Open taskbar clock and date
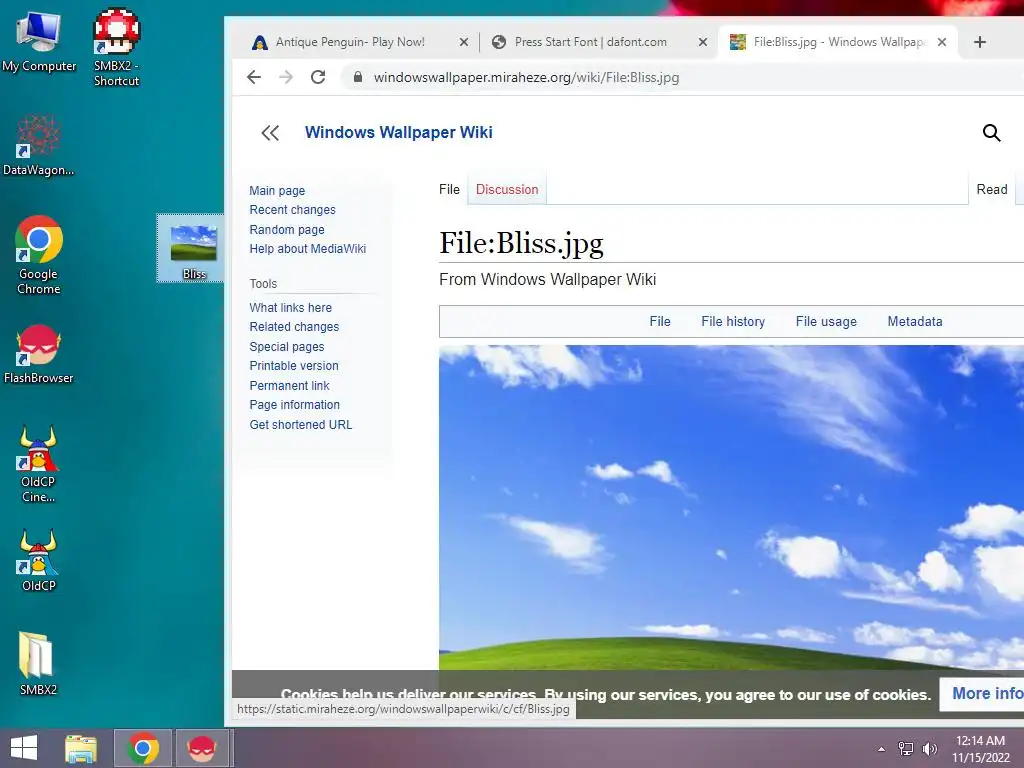Image resolution: width=1024 pixels, height=768 pixels. click(980, 749)
